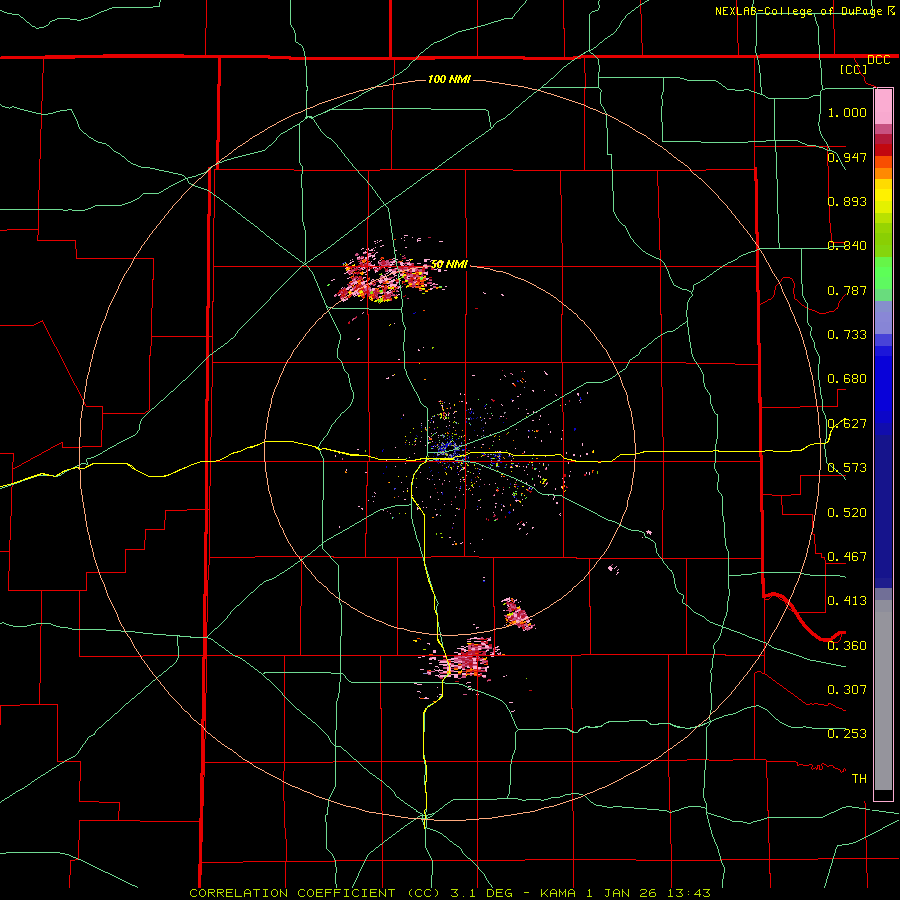Screen dimensions: 900x900
Task: Click the [CC] legend heading
Action: point(853,69)
